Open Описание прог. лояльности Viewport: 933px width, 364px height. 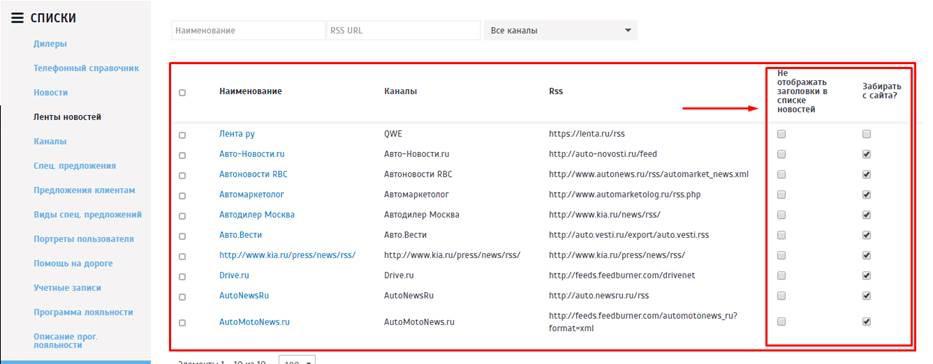[x=65, y=340]
